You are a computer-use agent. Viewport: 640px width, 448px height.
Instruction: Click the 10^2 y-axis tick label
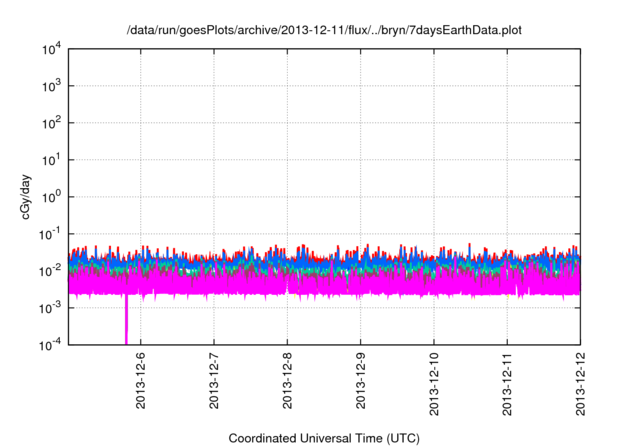tap(51, 123)
